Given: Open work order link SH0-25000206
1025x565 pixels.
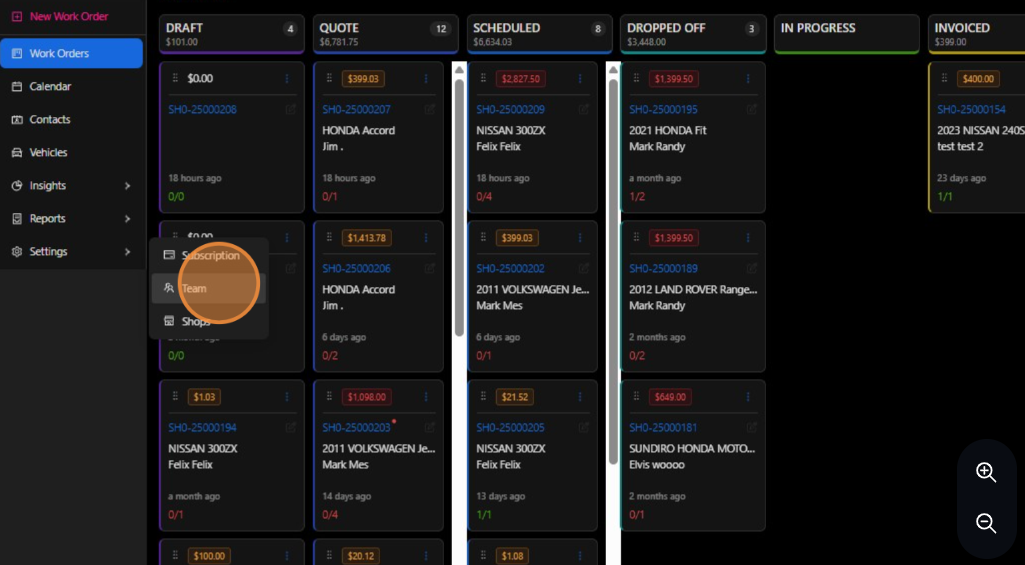Looking at the screenshot, I should pos(356,269).
